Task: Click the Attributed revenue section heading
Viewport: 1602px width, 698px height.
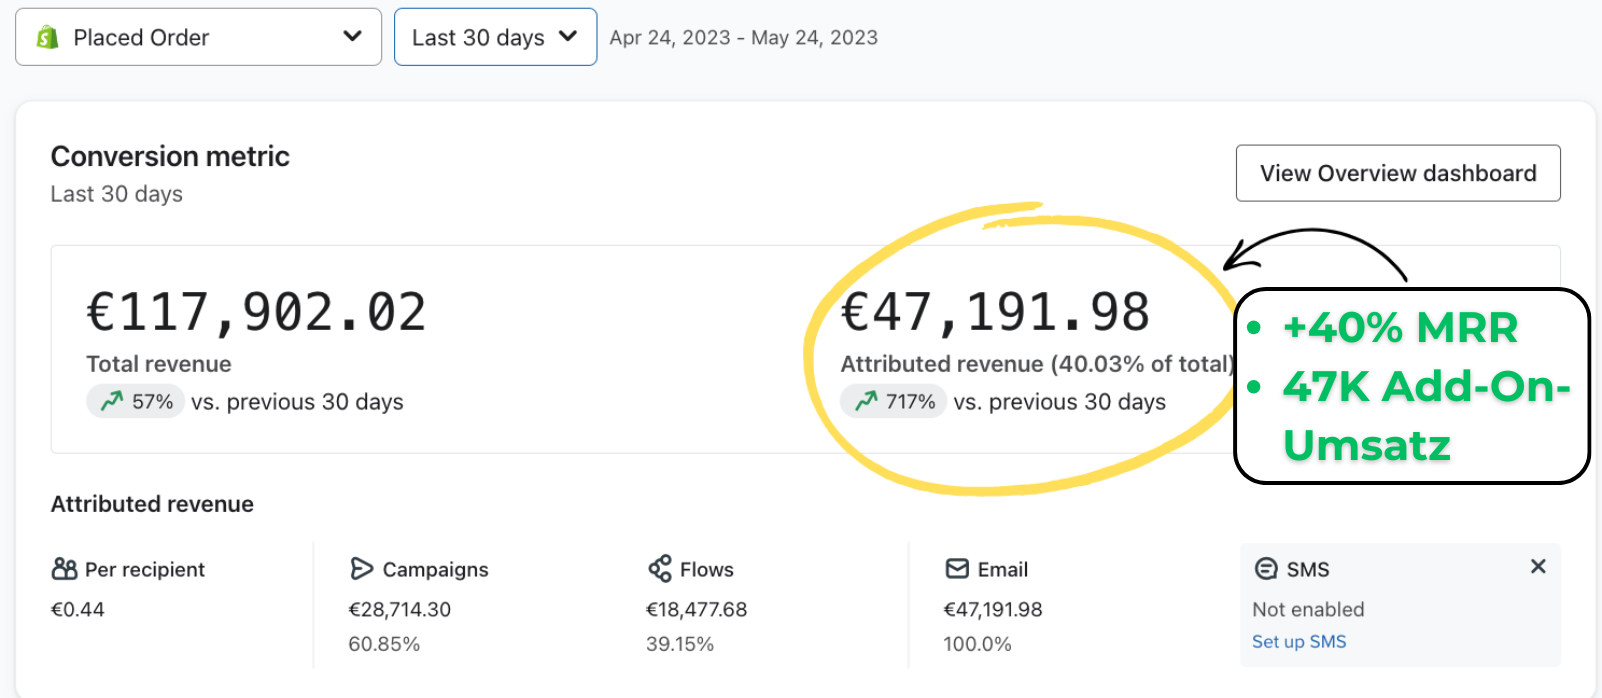Action: click(152, 504)
